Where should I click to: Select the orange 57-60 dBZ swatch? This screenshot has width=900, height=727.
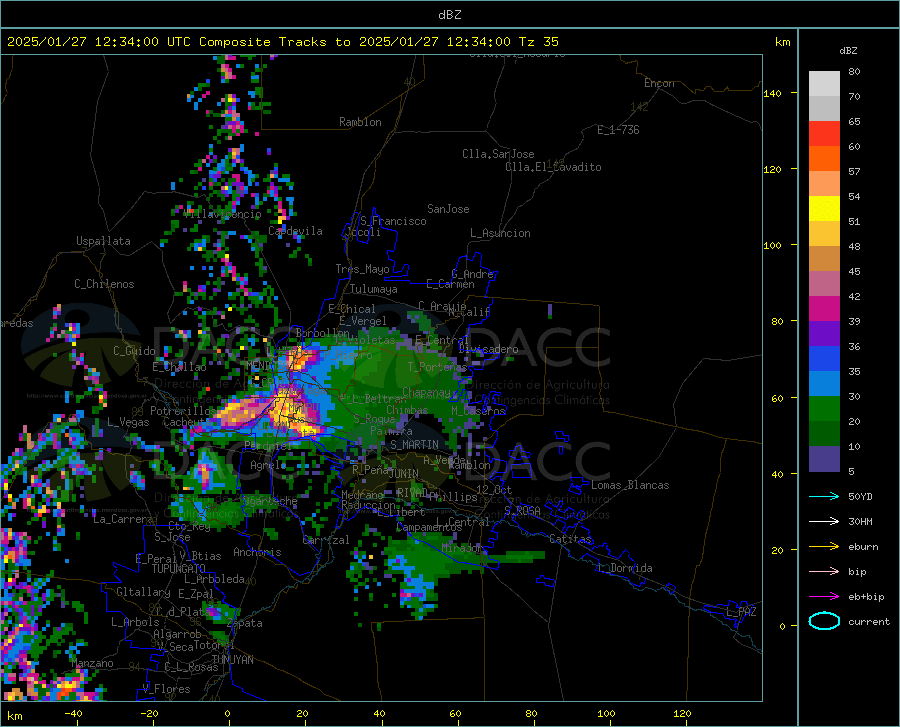click(x=824, y=159)
